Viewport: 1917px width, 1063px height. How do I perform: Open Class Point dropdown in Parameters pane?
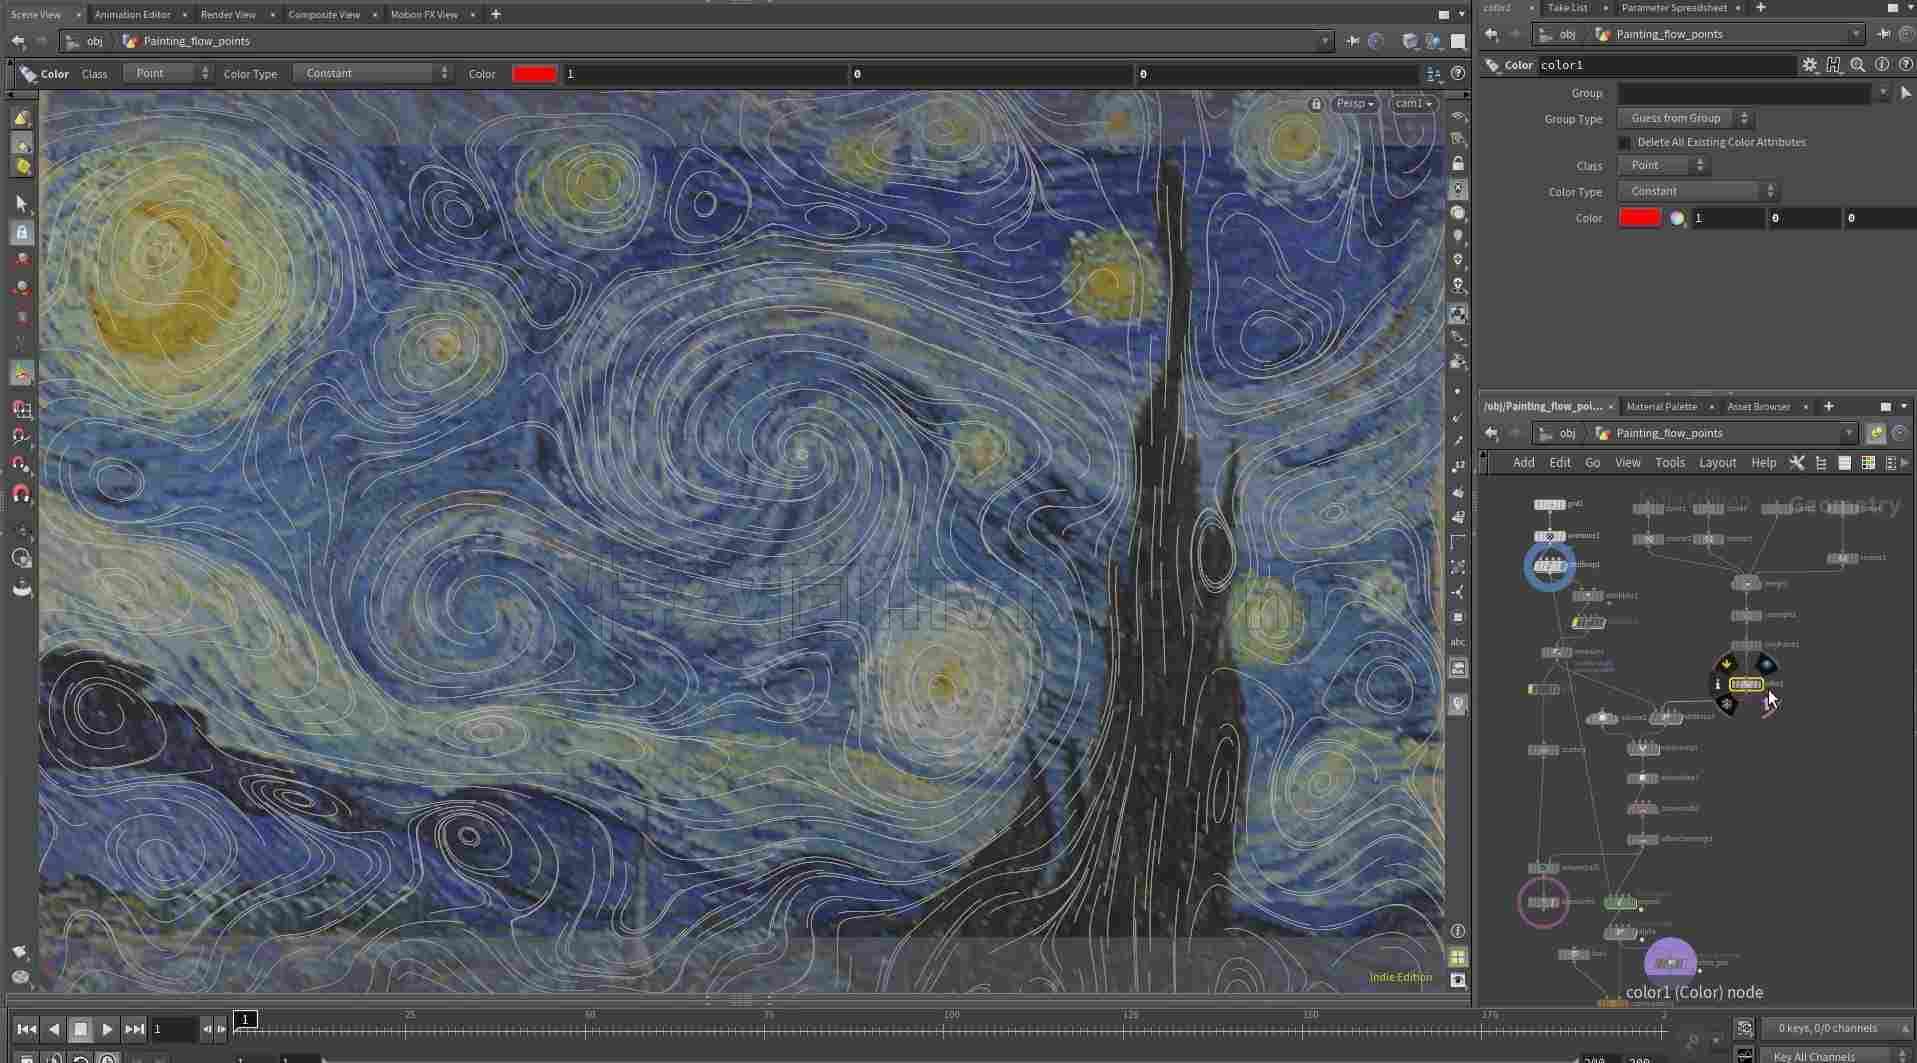[x=1662, y=165]
